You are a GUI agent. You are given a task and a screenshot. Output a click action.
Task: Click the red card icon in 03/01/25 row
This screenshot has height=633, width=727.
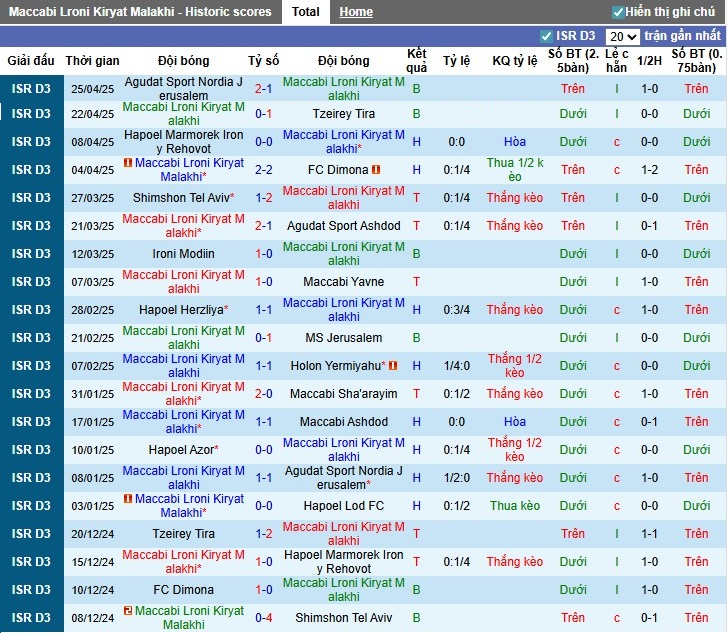(x=128, y=499)
